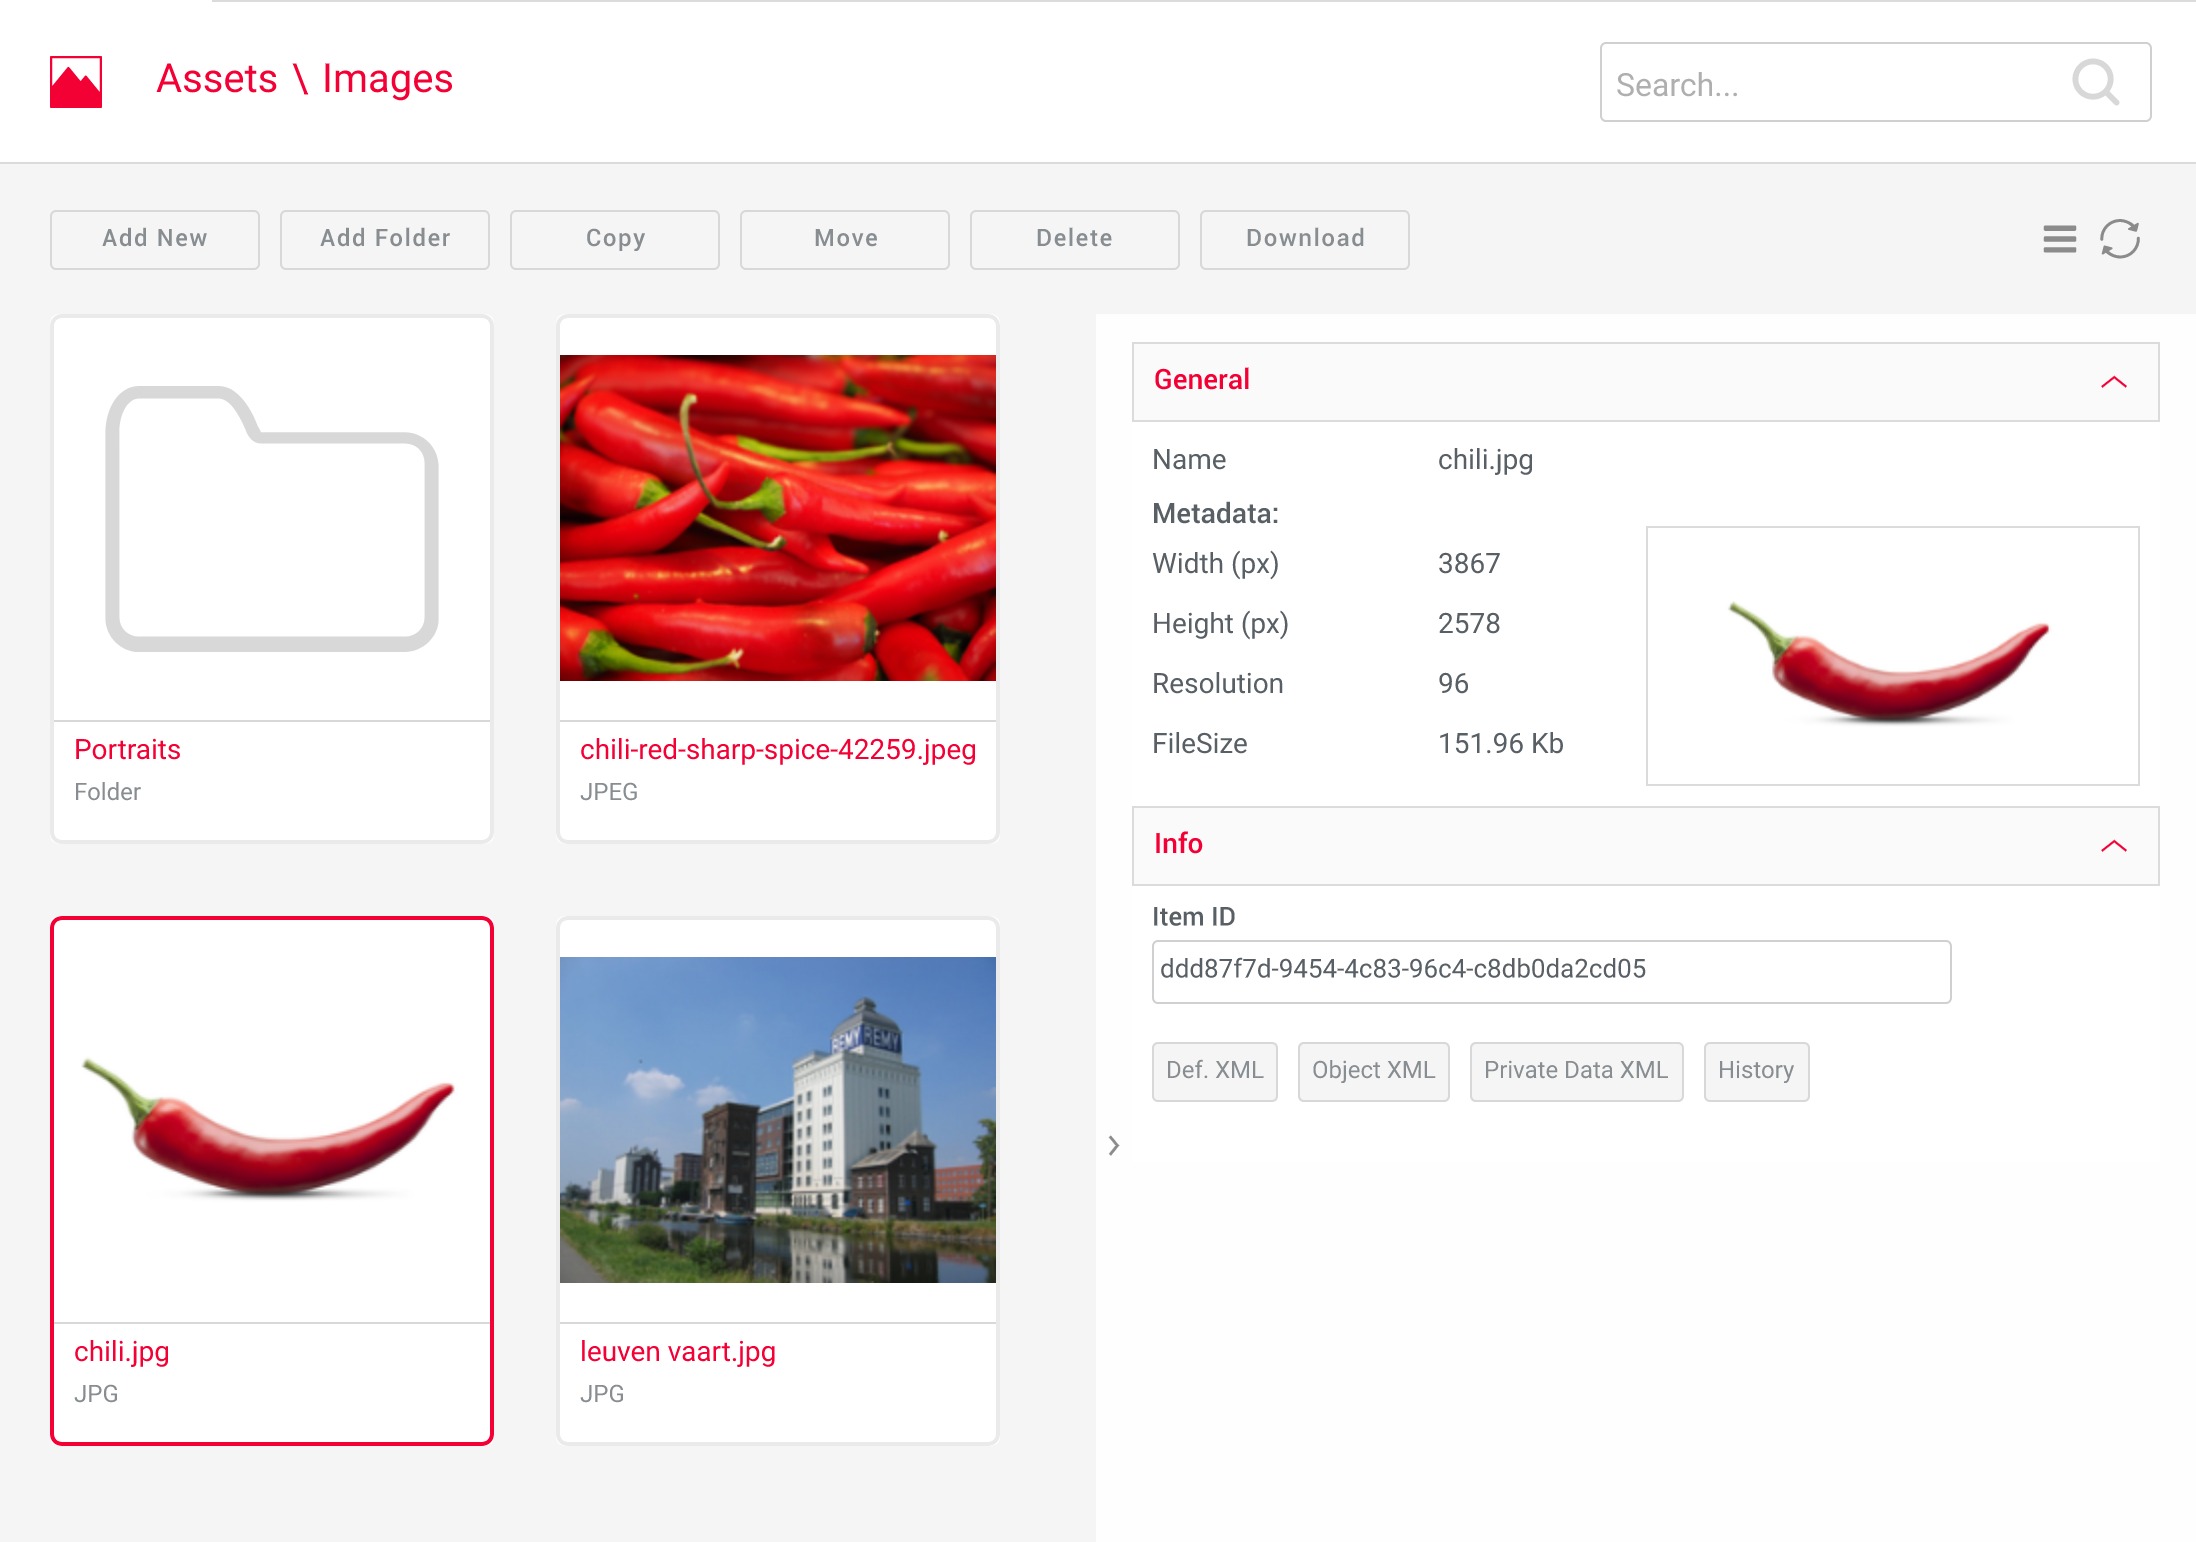Click the General section title
This screenshot has width=2196, height=1542.
pos(1202,380)
